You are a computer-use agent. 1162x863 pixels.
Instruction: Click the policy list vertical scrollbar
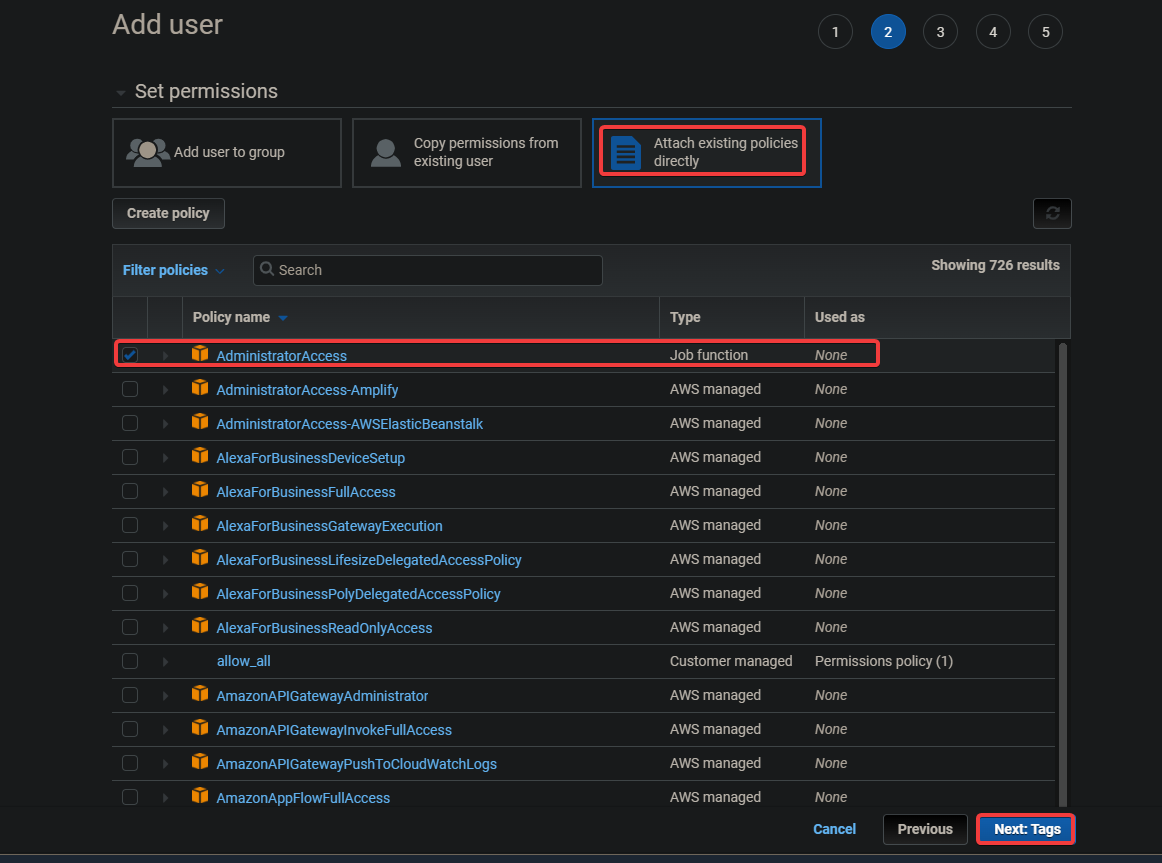pyautogui.click(x=1063, y=574)
